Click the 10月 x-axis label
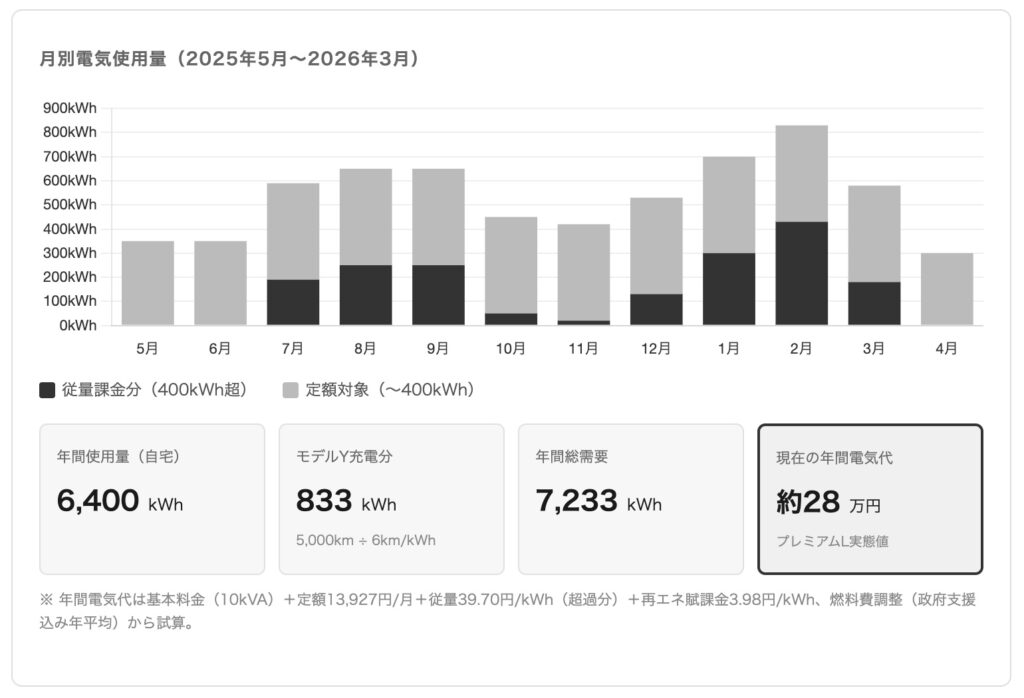This screenshot has width=1024, height=698. click(x=510, y=348)
